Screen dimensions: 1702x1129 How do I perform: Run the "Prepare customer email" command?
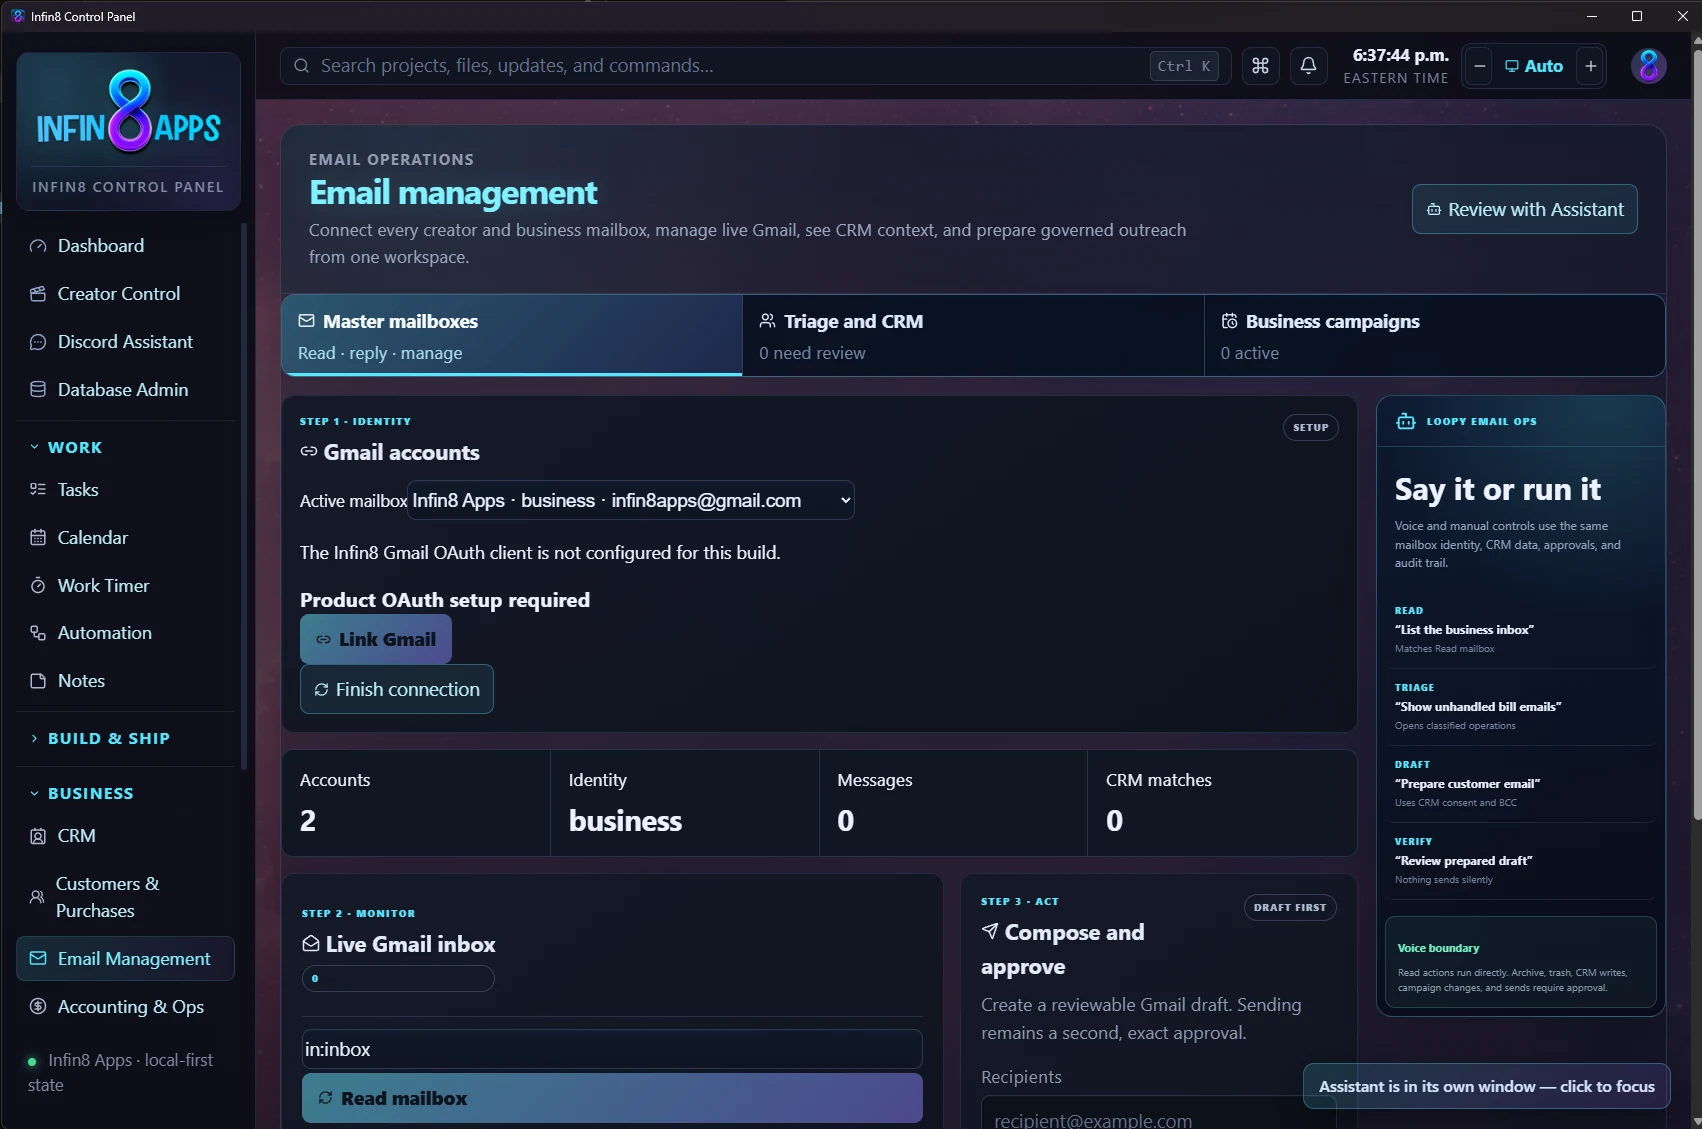pyautogui.click(x=1520, y=783)
